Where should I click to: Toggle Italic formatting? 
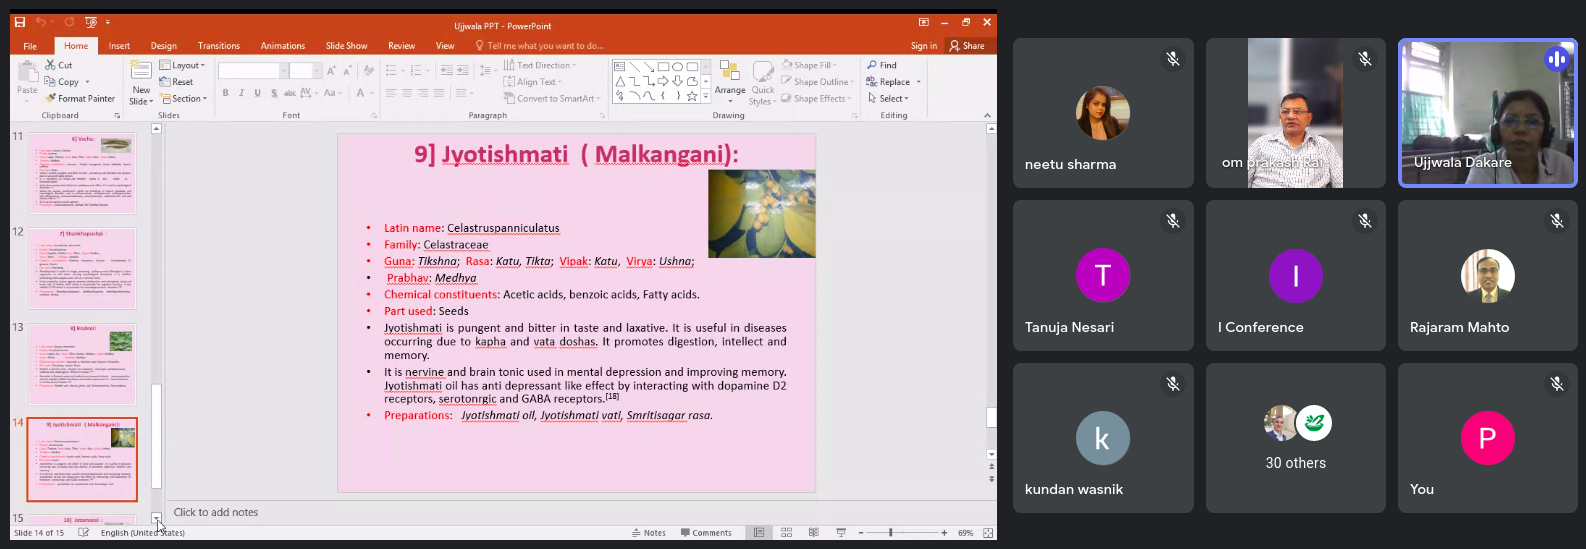(x=241, y=93)
